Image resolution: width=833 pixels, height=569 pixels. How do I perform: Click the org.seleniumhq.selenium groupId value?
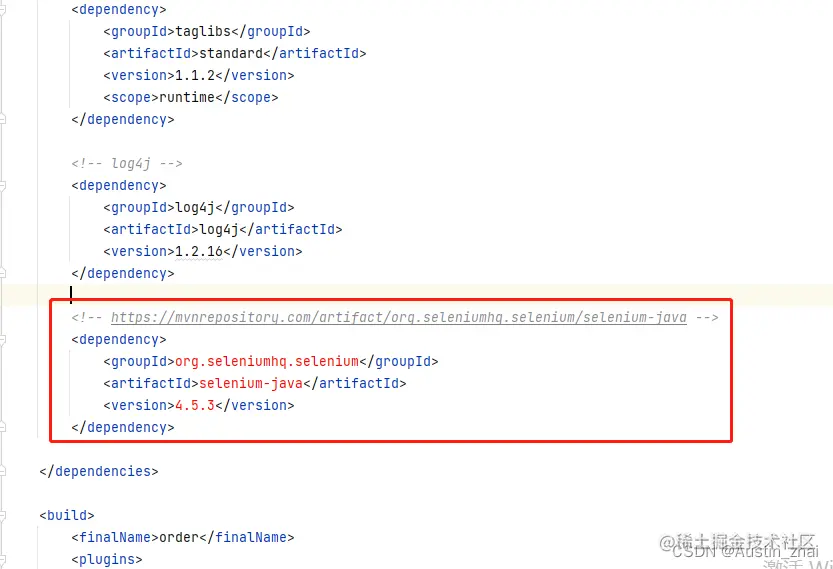(x=267, y=361)
